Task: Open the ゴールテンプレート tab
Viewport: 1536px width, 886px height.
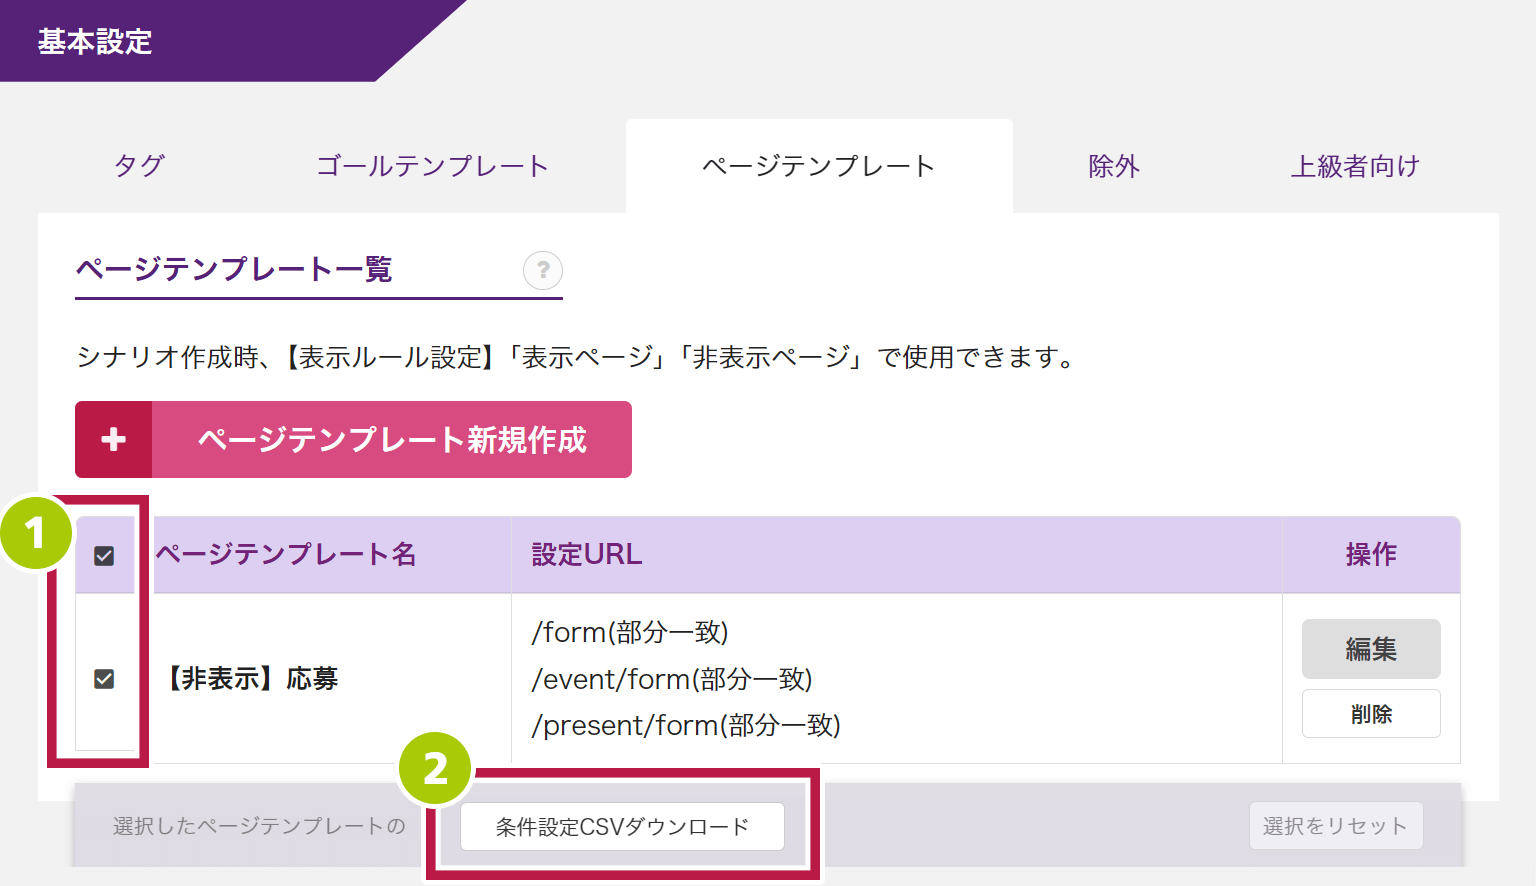Action: pos(432,166)
